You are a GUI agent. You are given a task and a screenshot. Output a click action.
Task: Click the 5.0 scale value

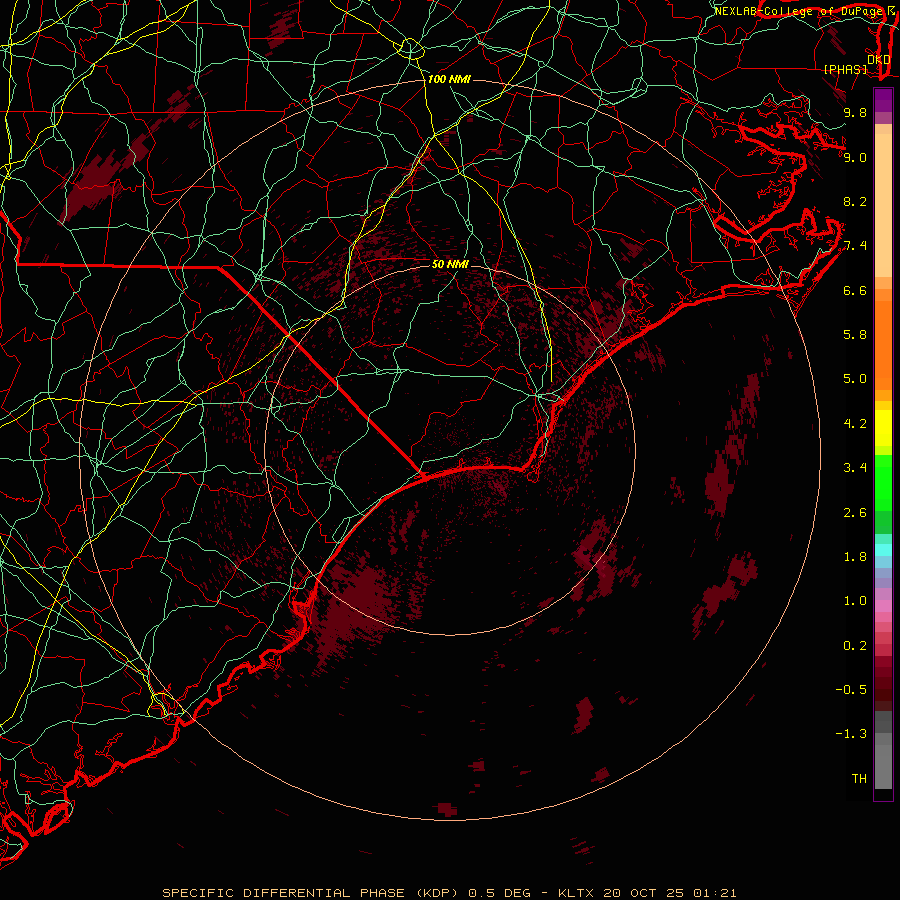[855, 379]
